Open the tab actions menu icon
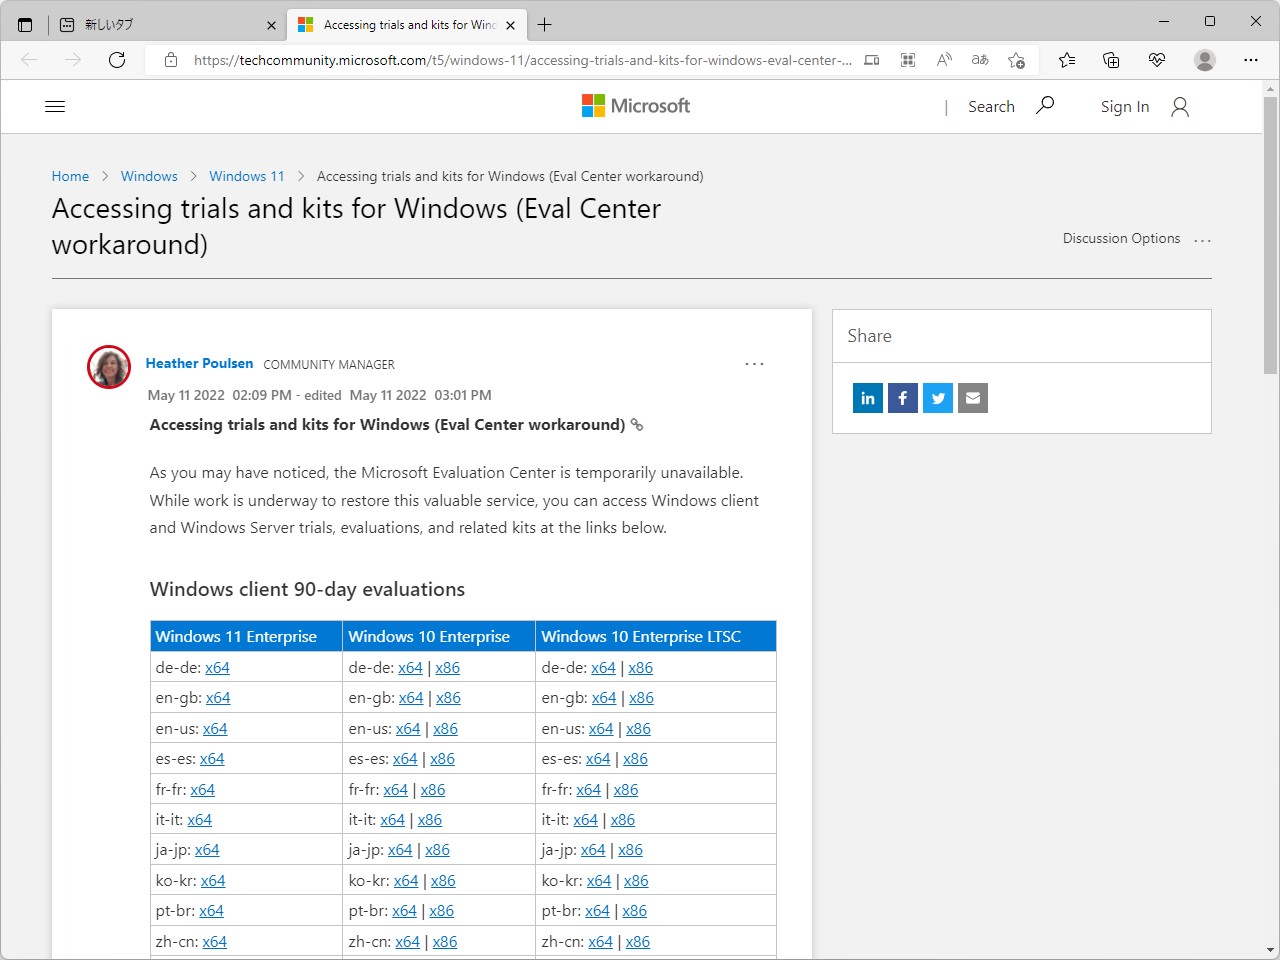The height and width of the screenshot is (960, 1280). click(25, 25)
